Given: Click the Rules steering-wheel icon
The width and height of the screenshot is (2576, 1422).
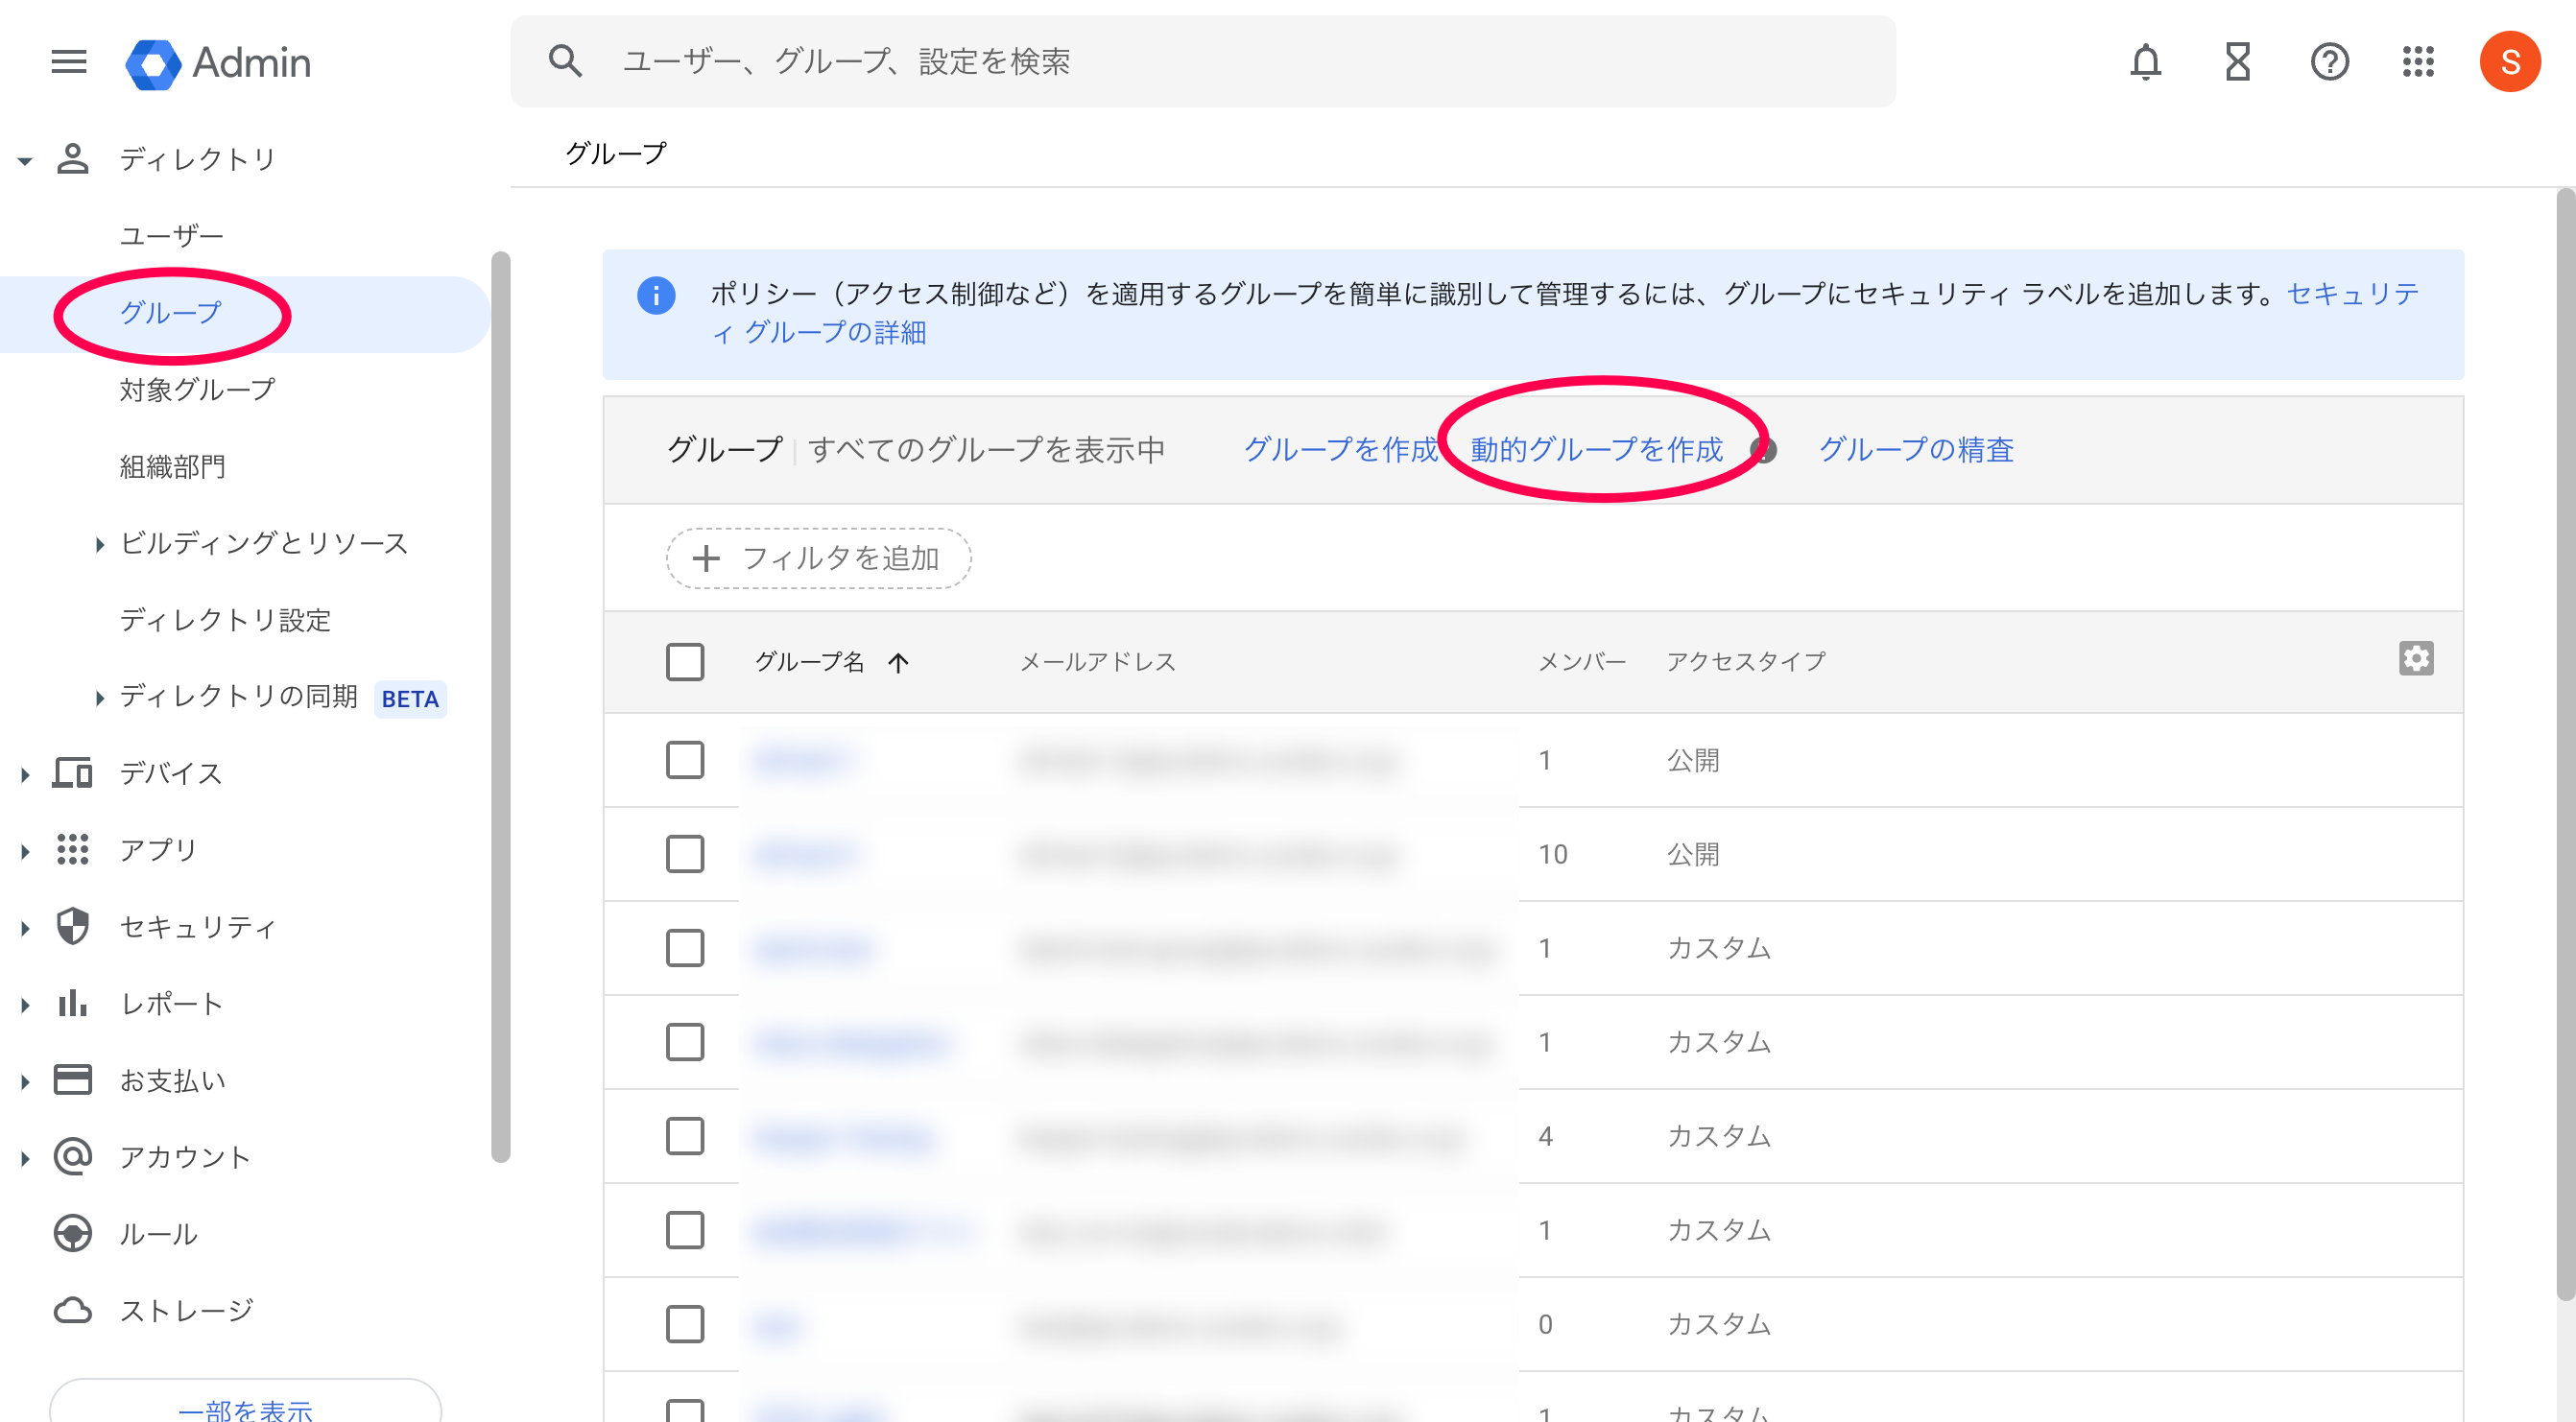Looking at the screenshot, I should pos(72,1233).
